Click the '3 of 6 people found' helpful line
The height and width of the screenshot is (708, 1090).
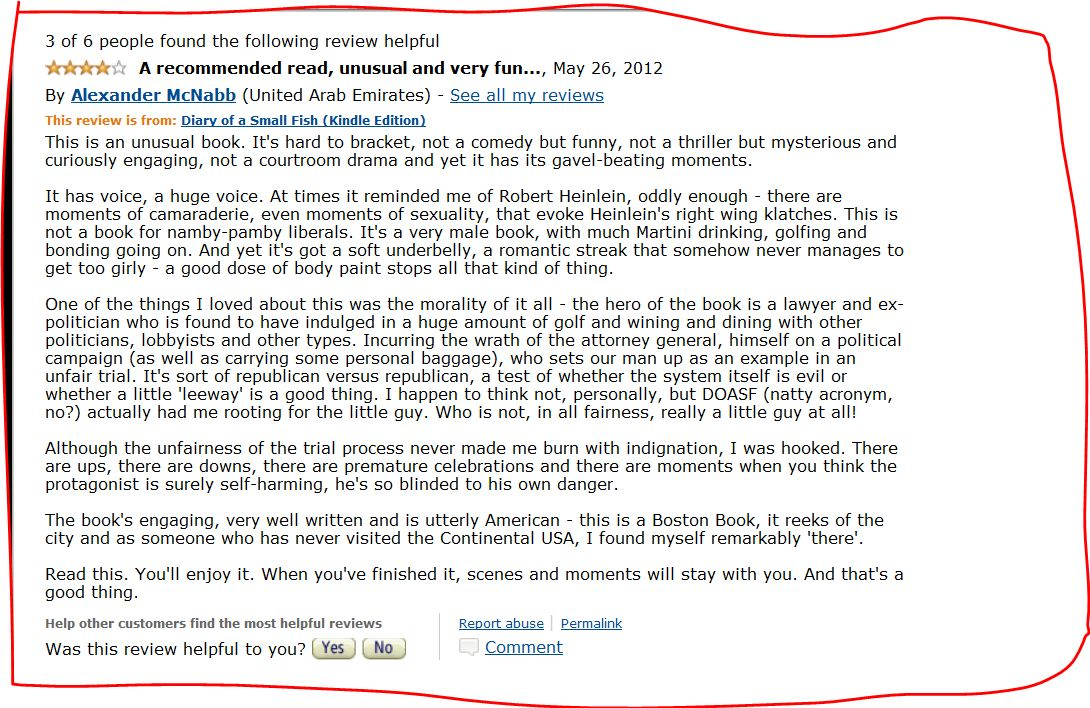pyautogui.click(x=242, y=41)
